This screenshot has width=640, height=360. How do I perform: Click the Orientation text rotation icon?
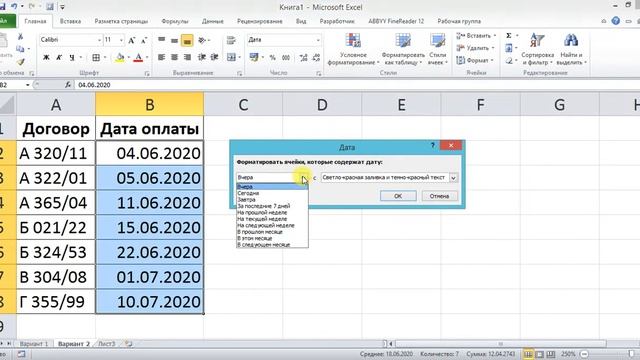[202, 40]
